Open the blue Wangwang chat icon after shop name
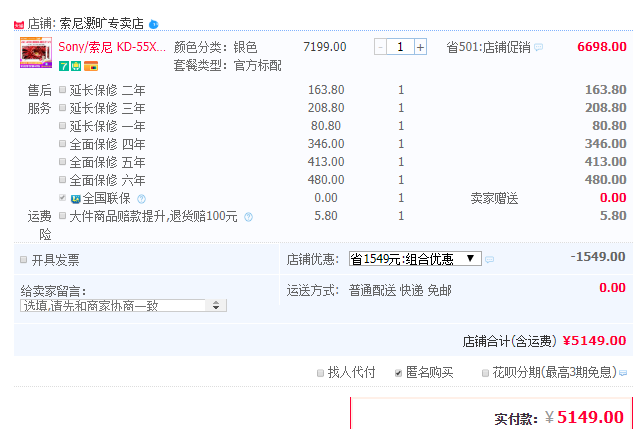The height and width of the screenshot is (429, 637). pos(154,24)
